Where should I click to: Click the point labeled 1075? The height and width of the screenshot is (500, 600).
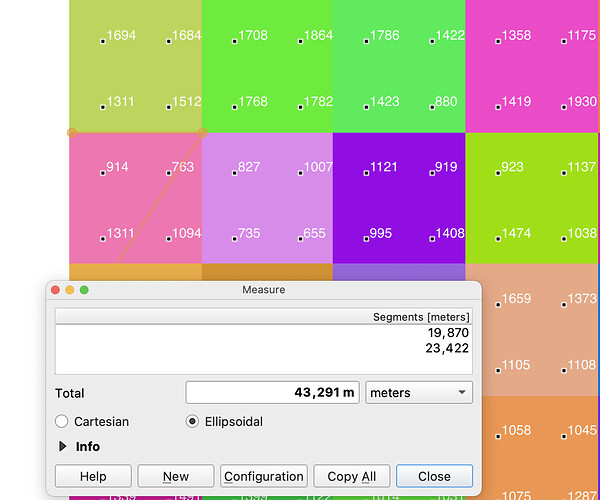[517, 495]
